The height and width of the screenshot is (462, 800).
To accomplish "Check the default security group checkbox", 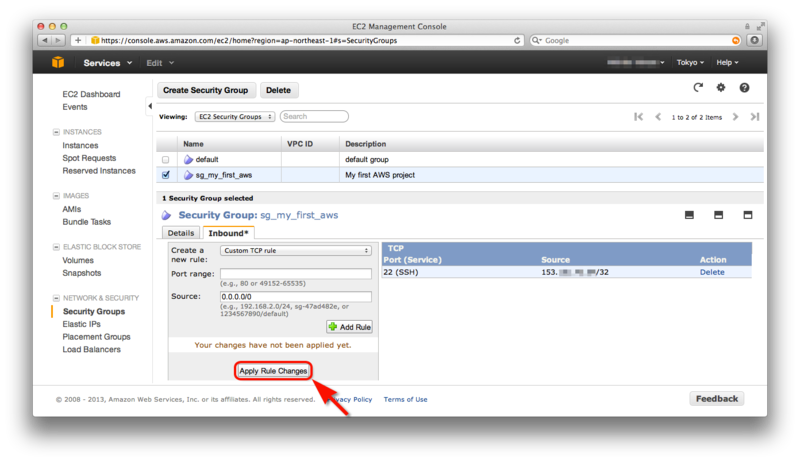I will 165,160.
